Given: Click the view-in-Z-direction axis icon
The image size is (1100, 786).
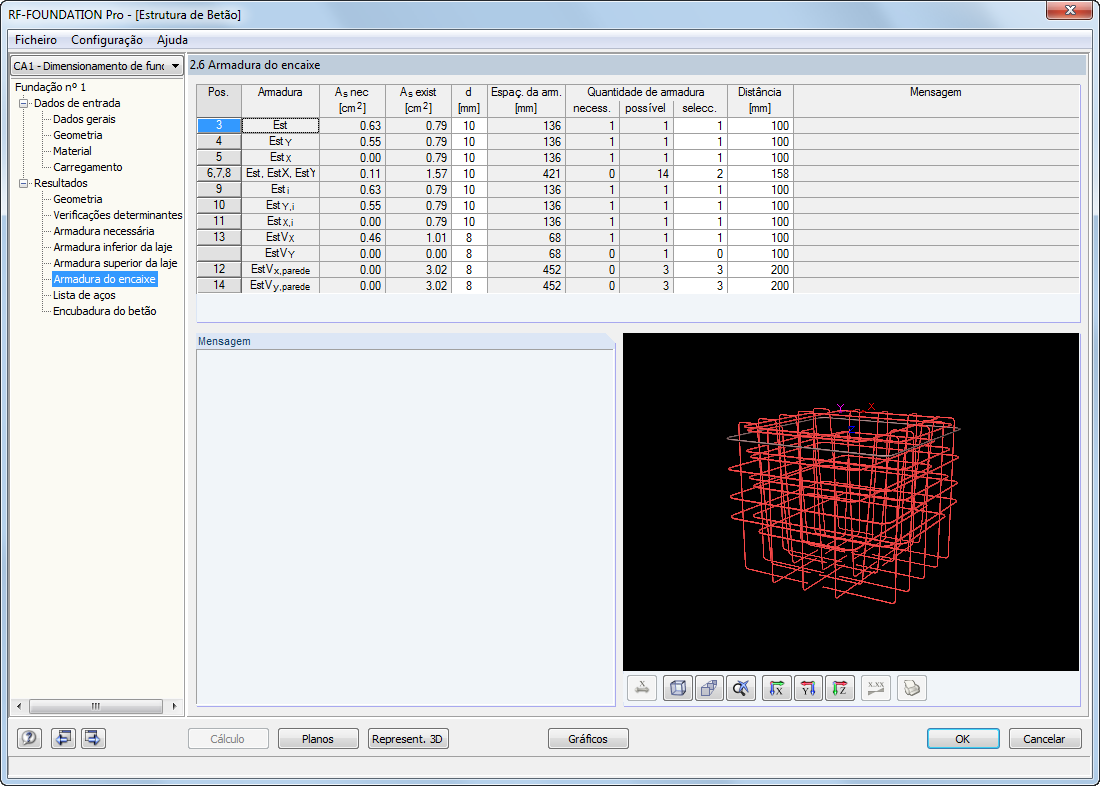Looking at the screenshot, I should click(840, 688).
